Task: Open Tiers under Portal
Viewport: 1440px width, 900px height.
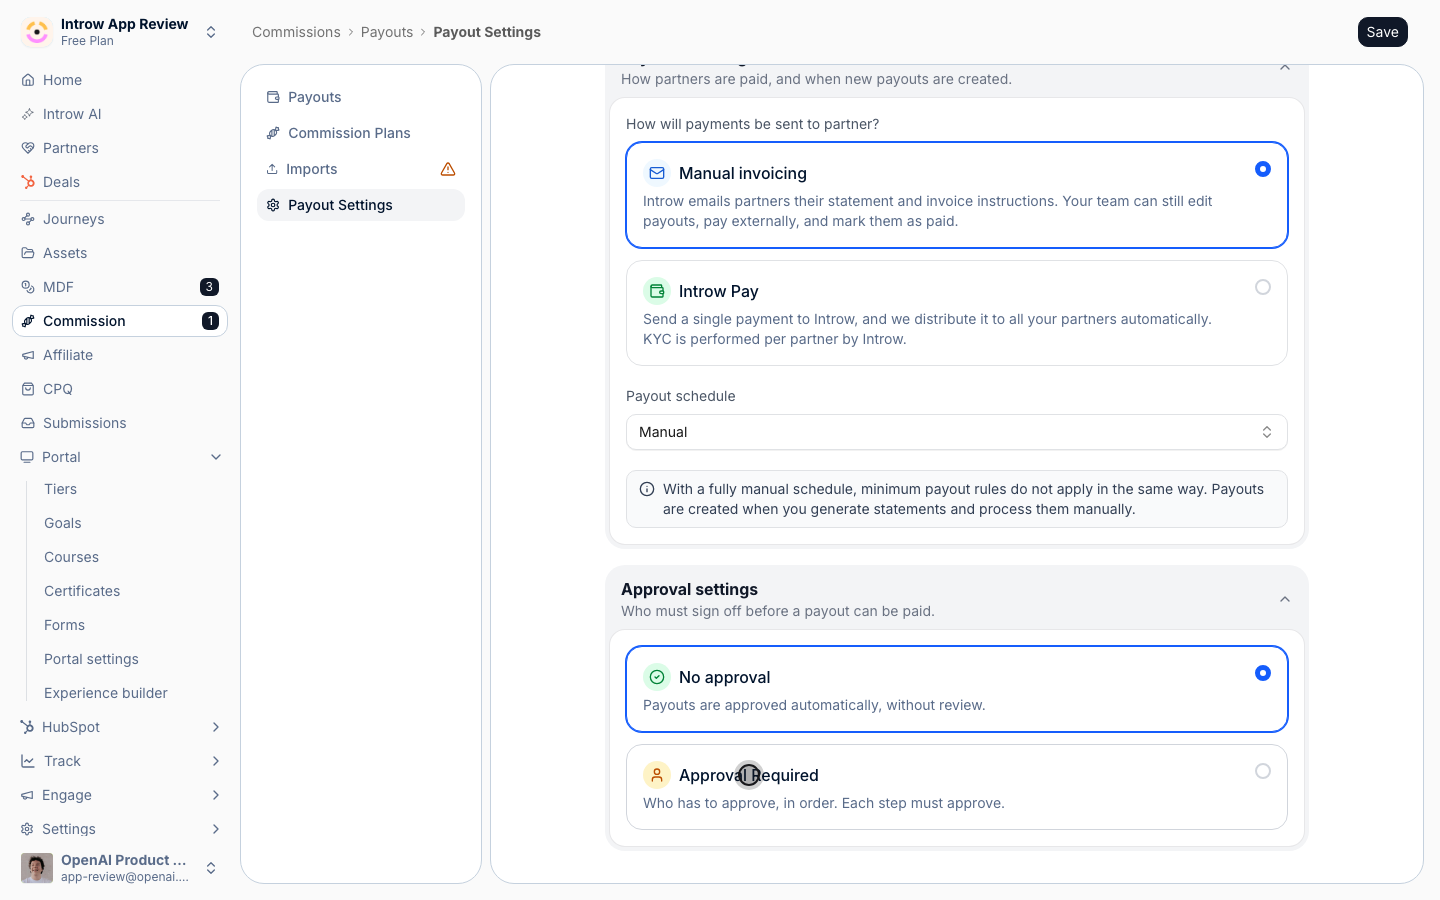Action: coord(61,489)
